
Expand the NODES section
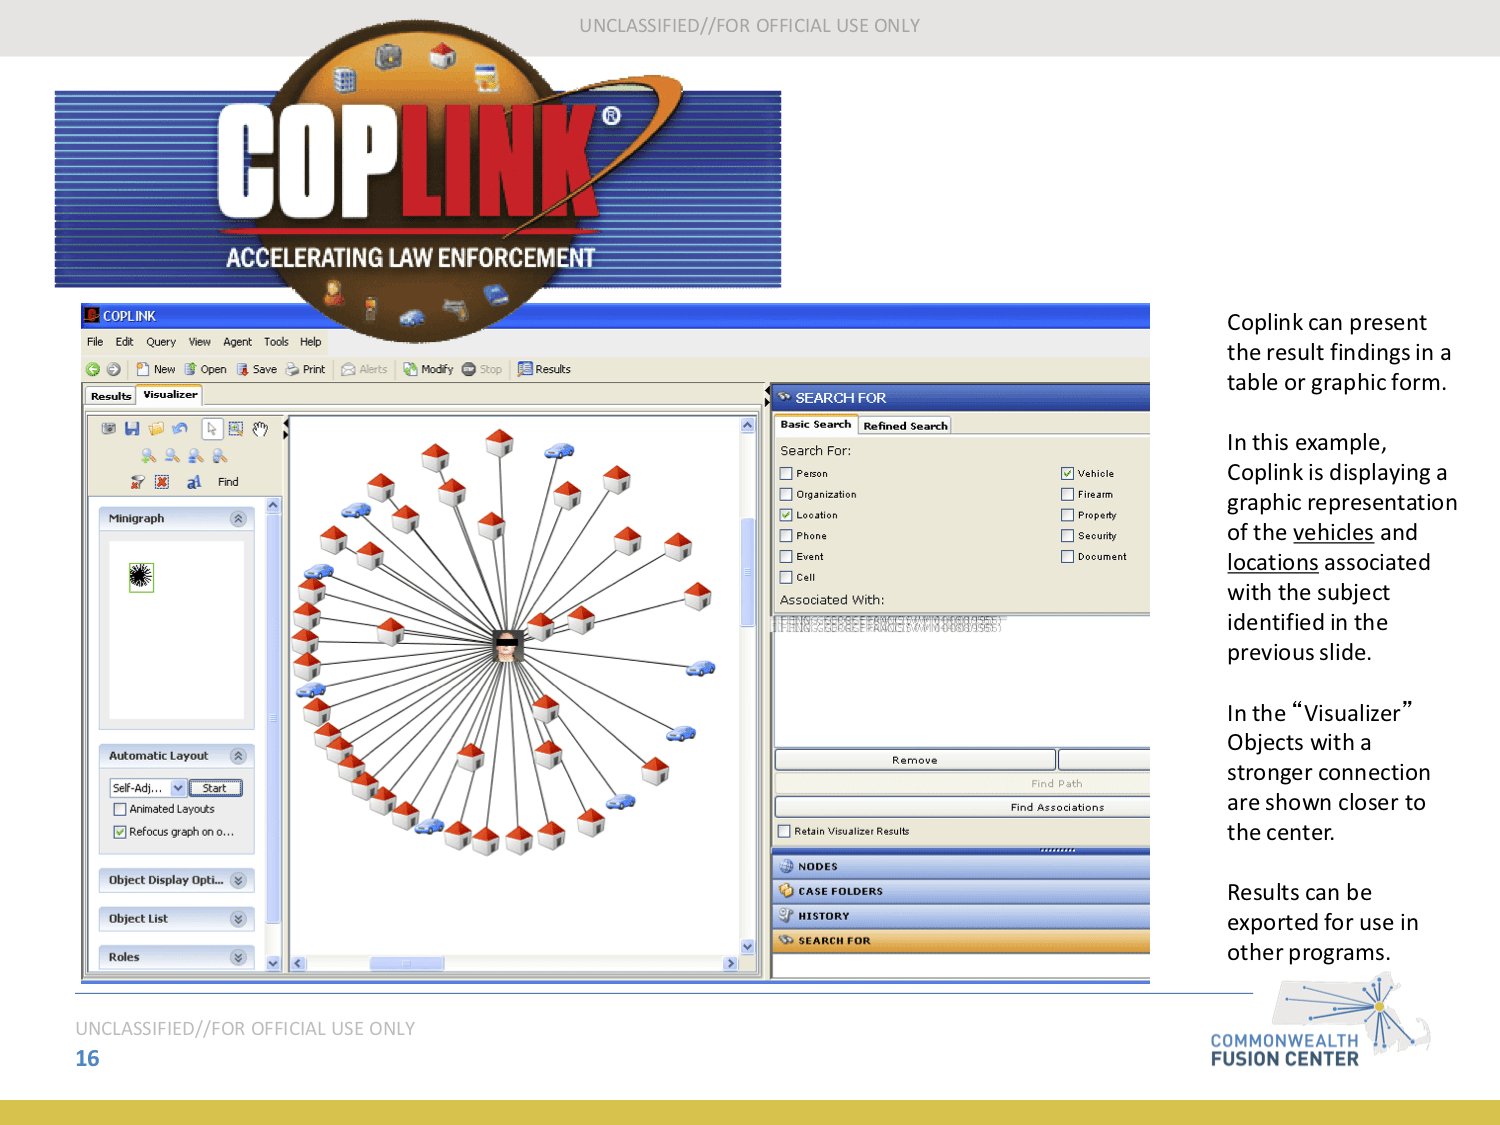(x=961, y=866)
